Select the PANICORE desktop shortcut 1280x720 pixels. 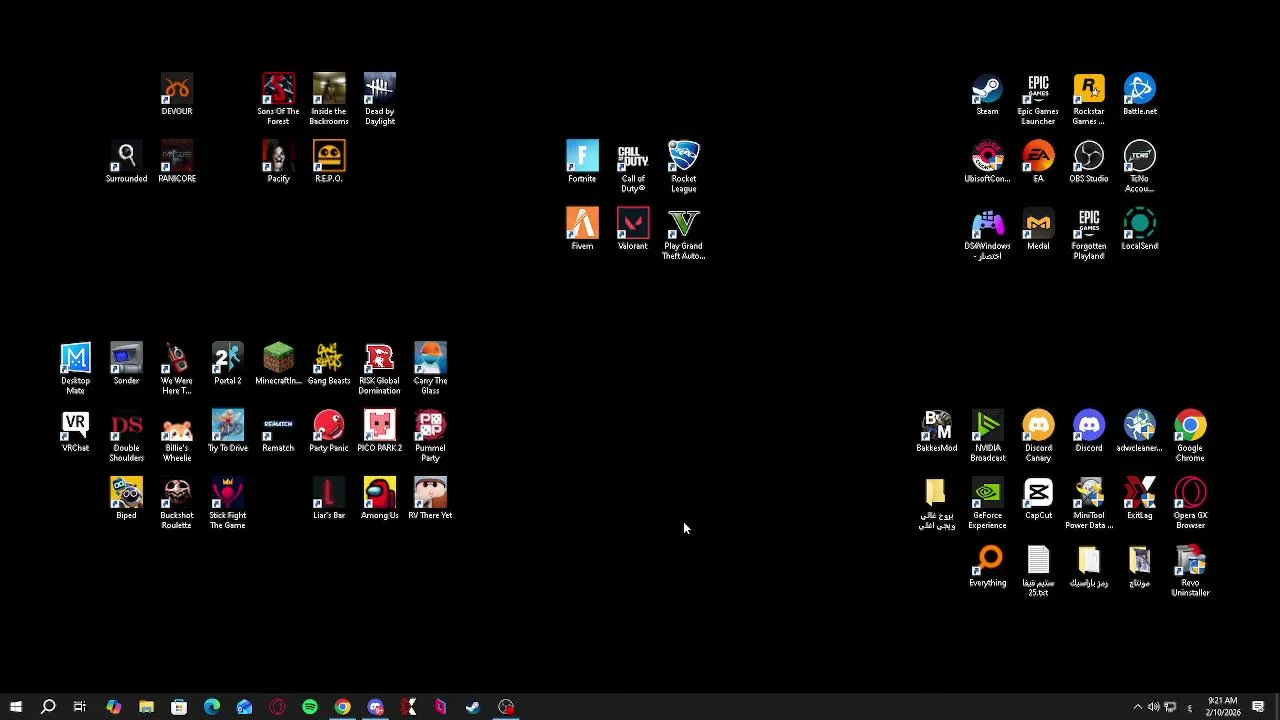click(177, 162)
